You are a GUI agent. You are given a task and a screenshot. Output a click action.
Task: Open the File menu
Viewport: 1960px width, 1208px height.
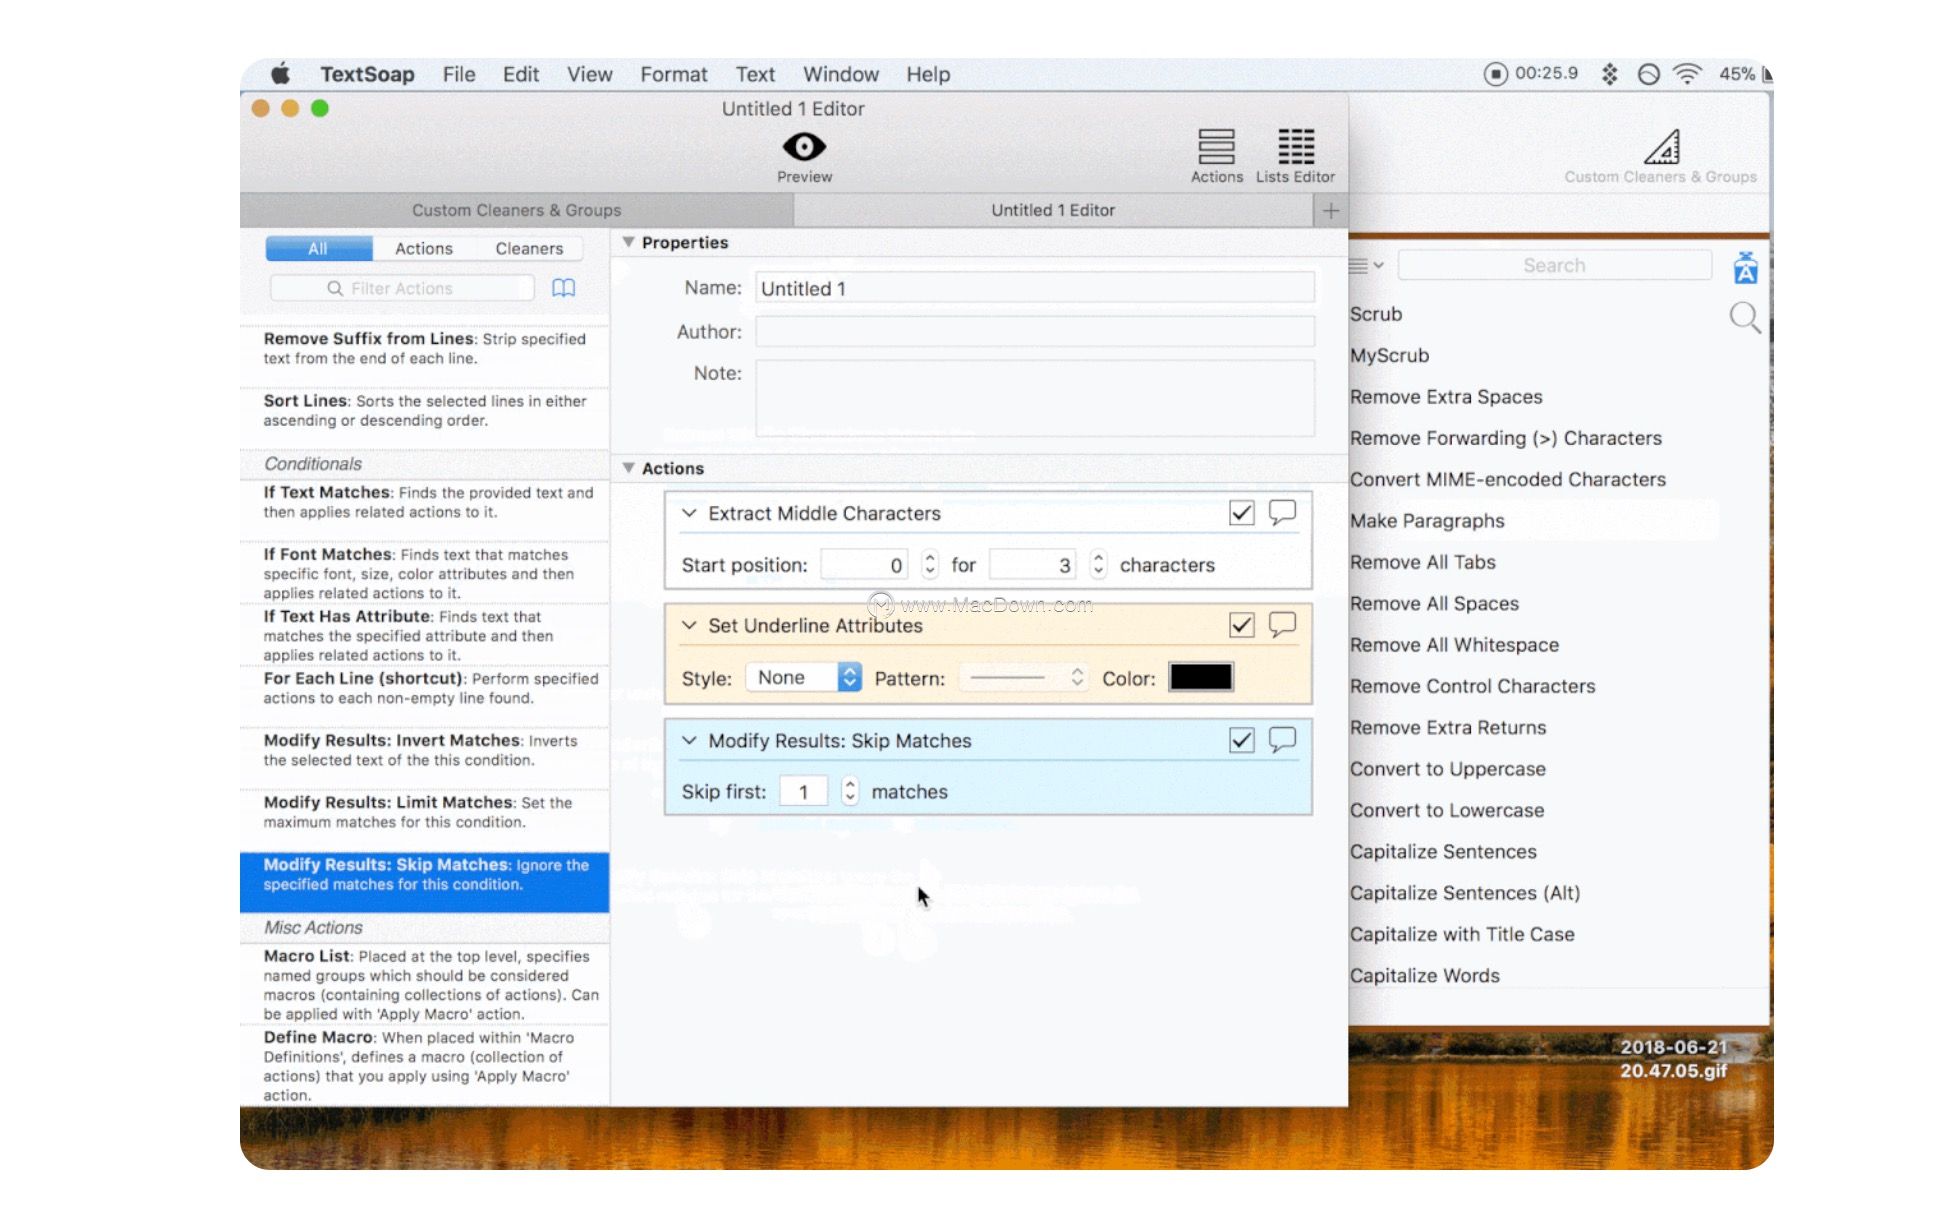coord(459,74)
